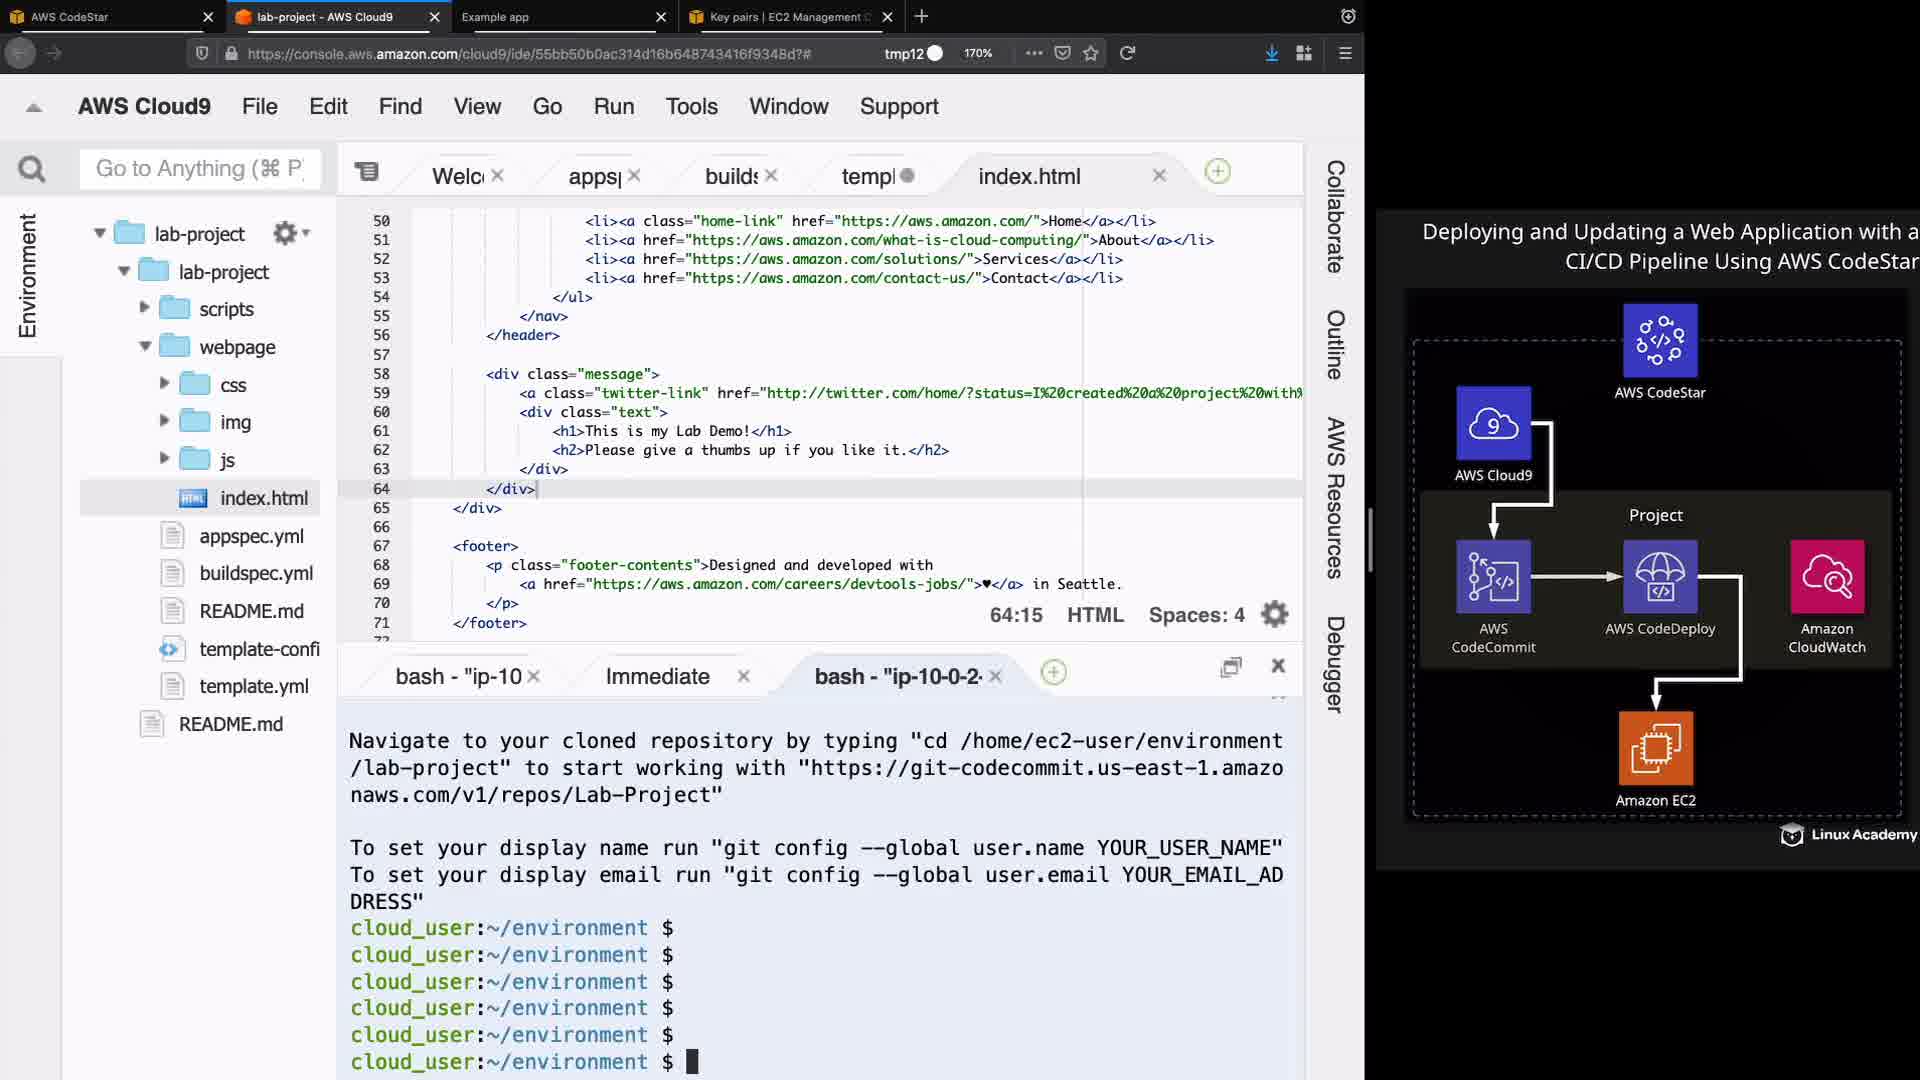Expand the scripts folder
1920x1080 pixels.
(x=144, y=308)
